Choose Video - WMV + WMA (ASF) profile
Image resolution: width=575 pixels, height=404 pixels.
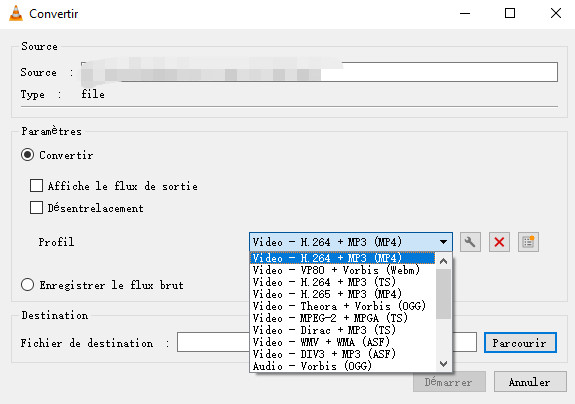[343, 342]
